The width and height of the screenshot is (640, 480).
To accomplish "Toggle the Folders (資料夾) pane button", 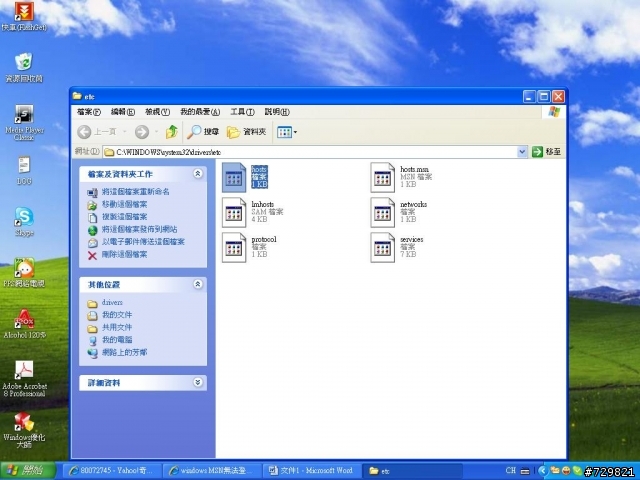I will 246,132.
